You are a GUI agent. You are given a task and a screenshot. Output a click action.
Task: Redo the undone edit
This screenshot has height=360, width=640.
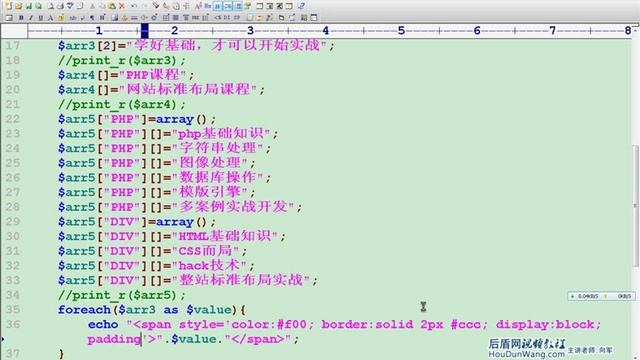(x=144, y=6)
